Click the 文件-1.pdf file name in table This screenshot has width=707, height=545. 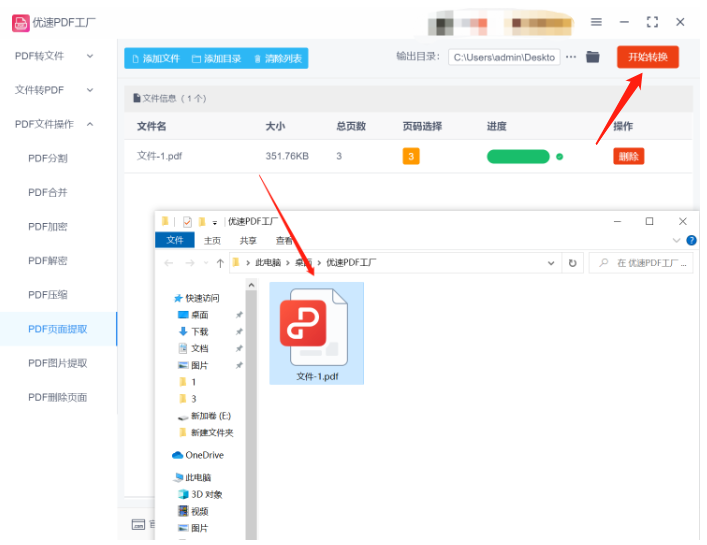pos(160,156)
